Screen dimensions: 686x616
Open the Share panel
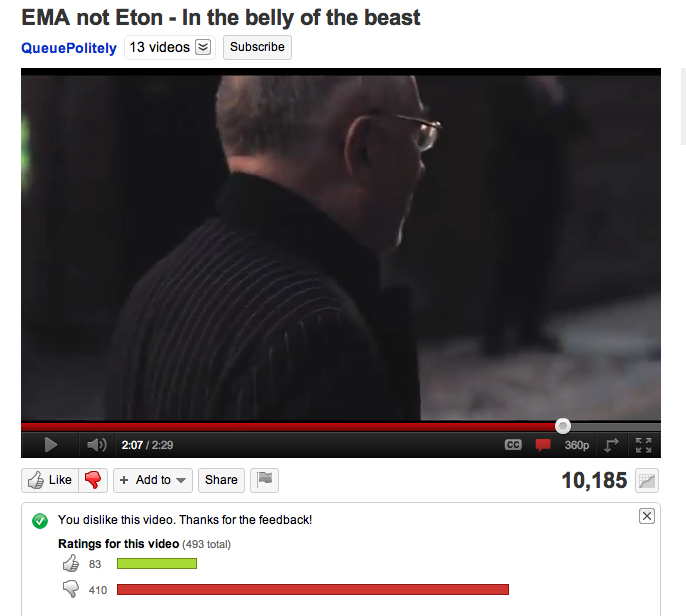pos(221,480)
